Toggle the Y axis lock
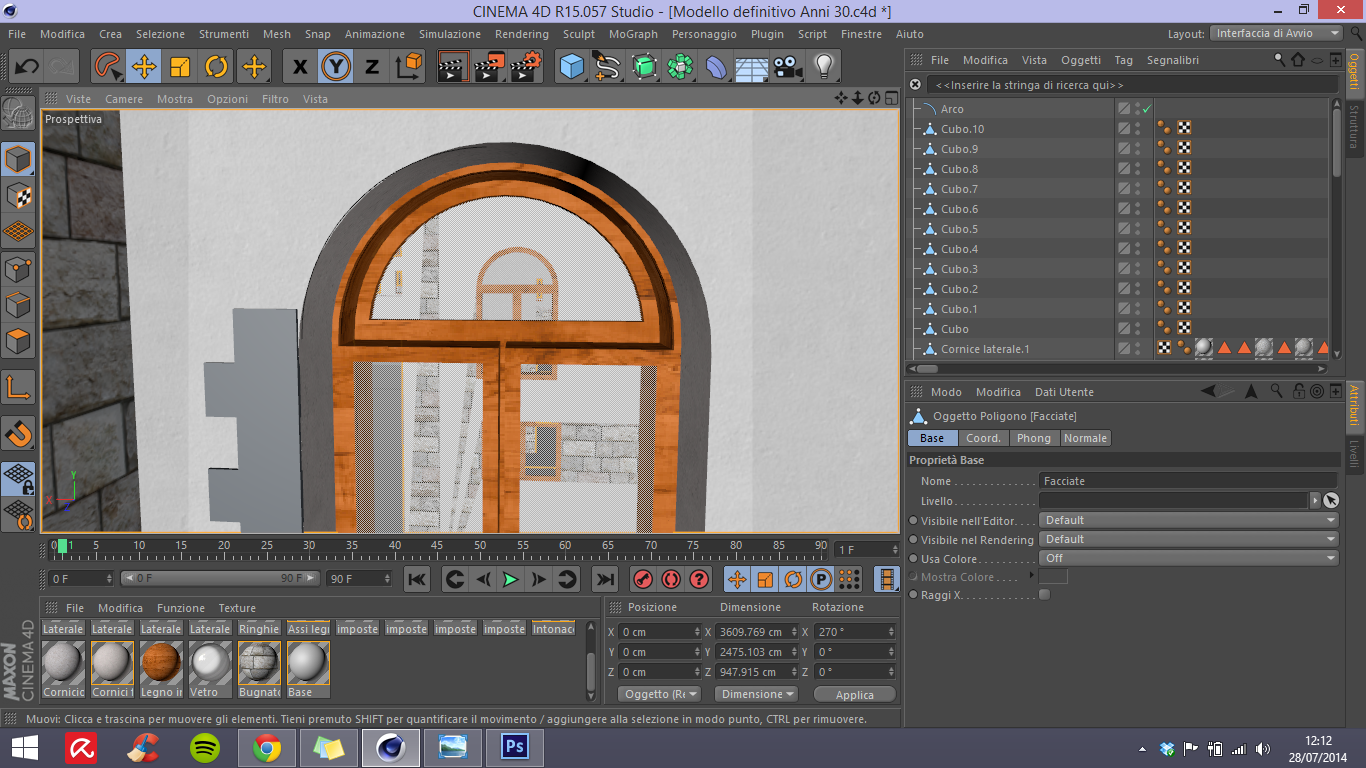 click(336, 67)
